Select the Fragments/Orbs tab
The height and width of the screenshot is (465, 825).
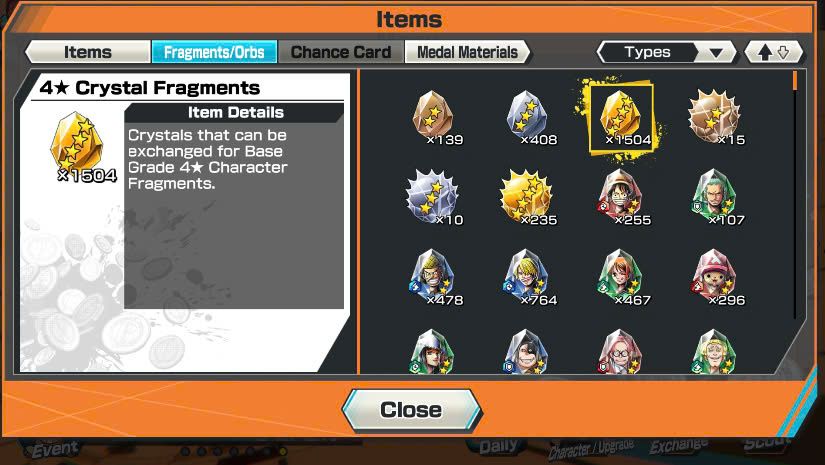coord(214,52)
